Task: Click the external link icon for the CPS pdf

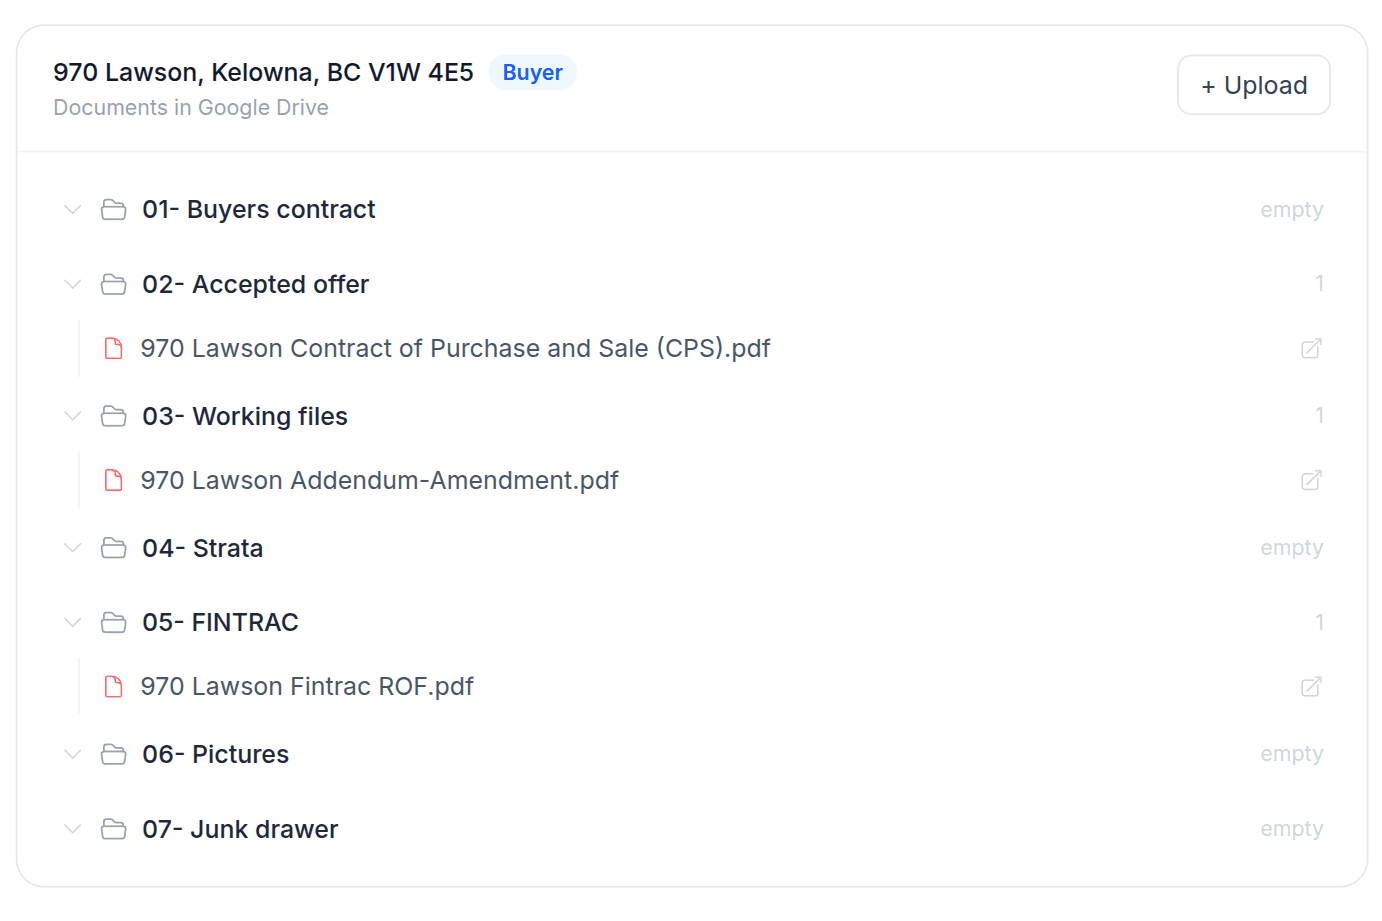Action: coord(1311,348)
